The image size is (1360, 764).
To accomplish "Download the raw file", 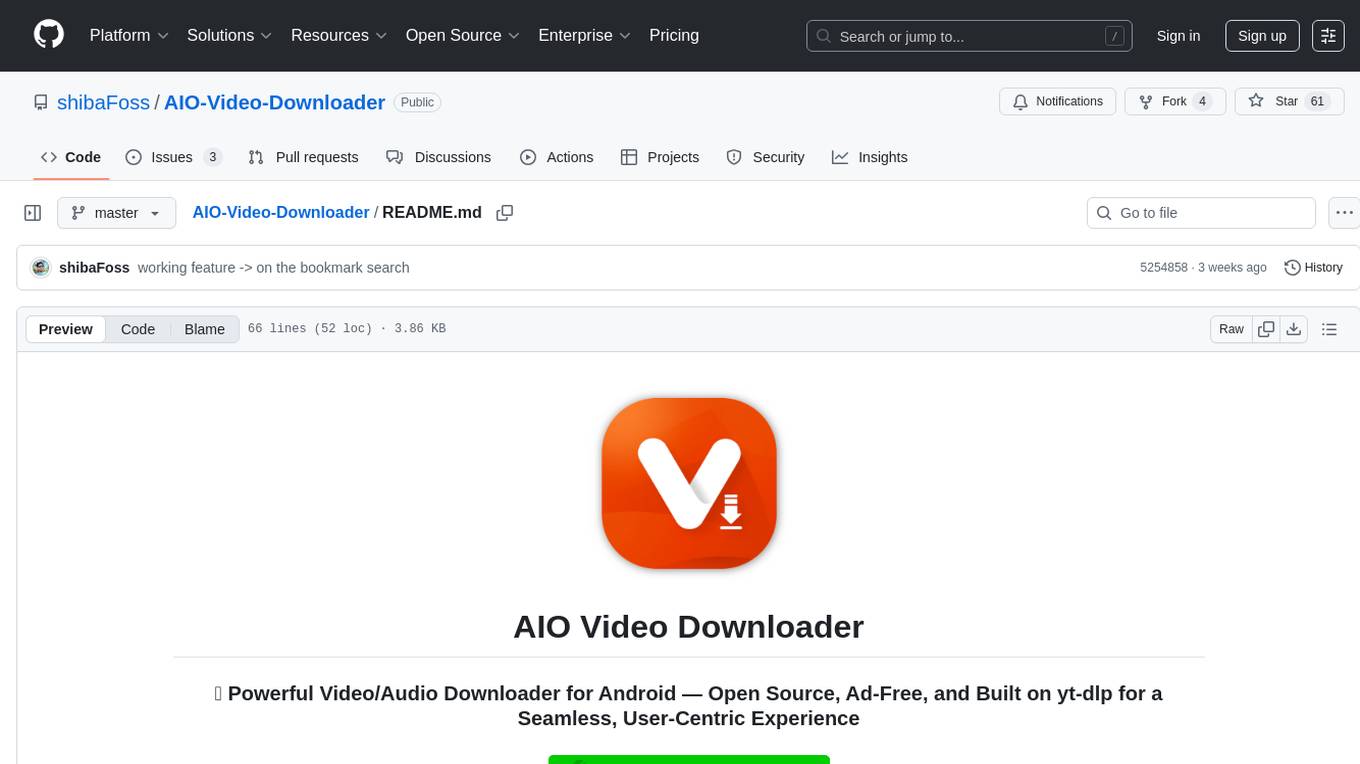I will click(x=1294, y=329).
